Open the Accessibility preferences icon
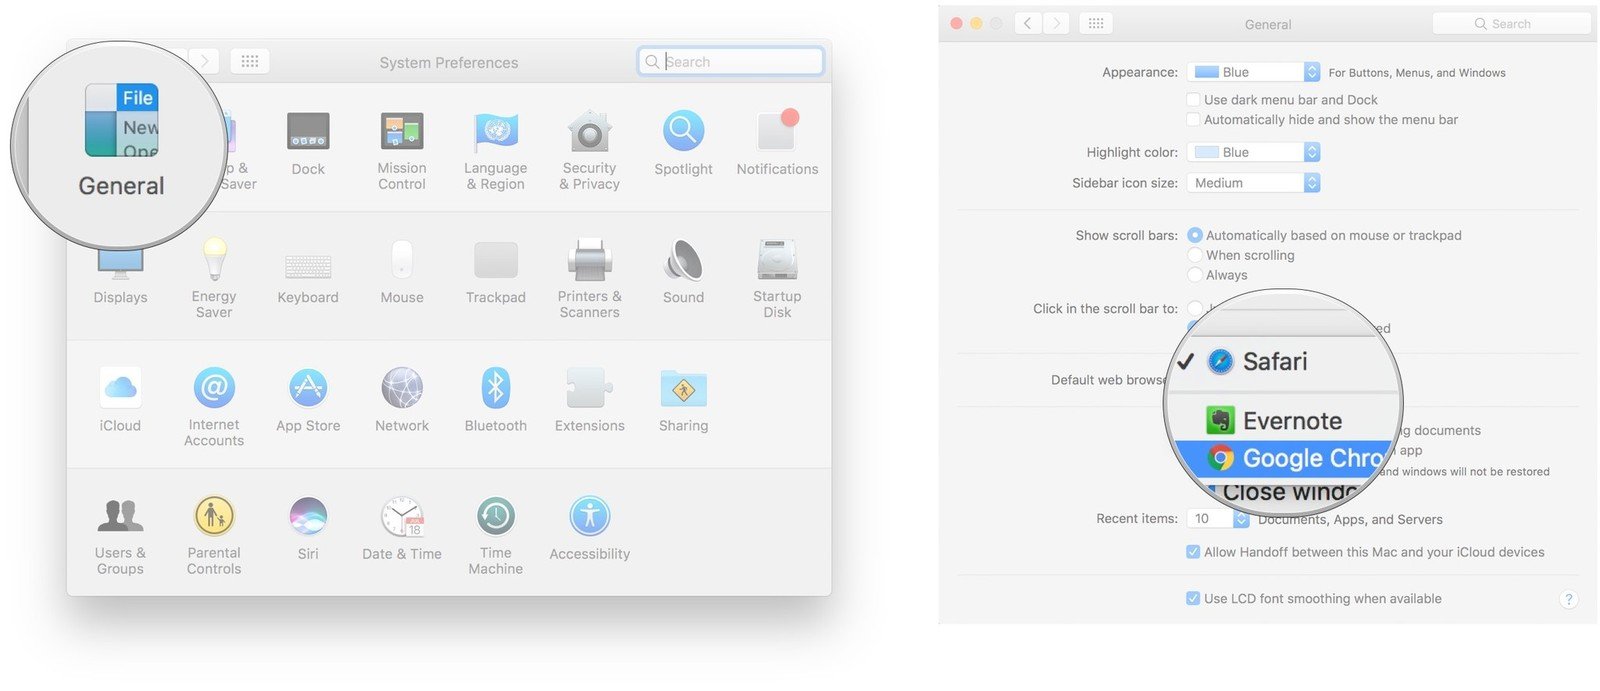The width and height of the screenshot is (1600, 691). pos(589,528)
